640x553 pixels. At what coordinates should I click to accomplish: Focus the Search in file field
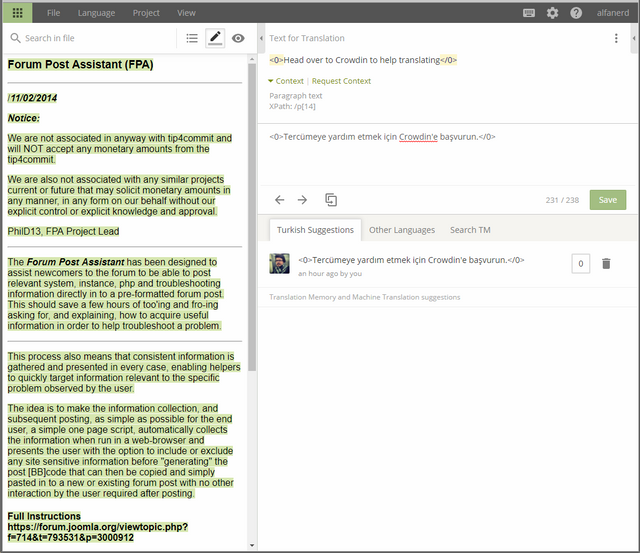(98, 38)
